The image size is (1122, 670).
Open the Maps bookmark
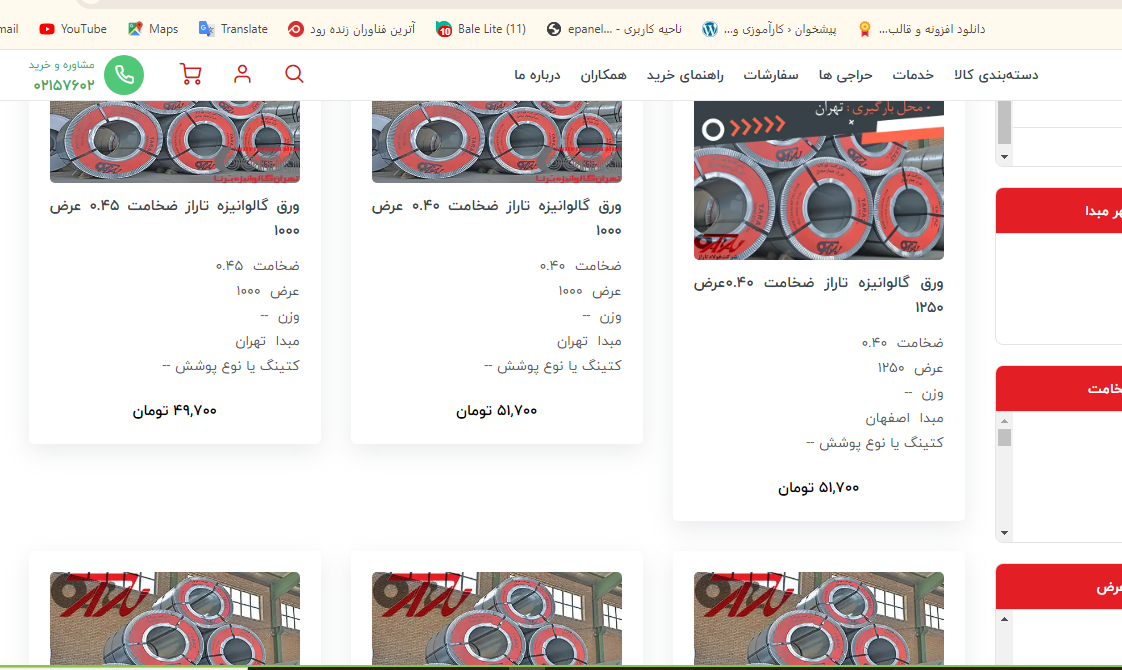(x=153, y=29)
